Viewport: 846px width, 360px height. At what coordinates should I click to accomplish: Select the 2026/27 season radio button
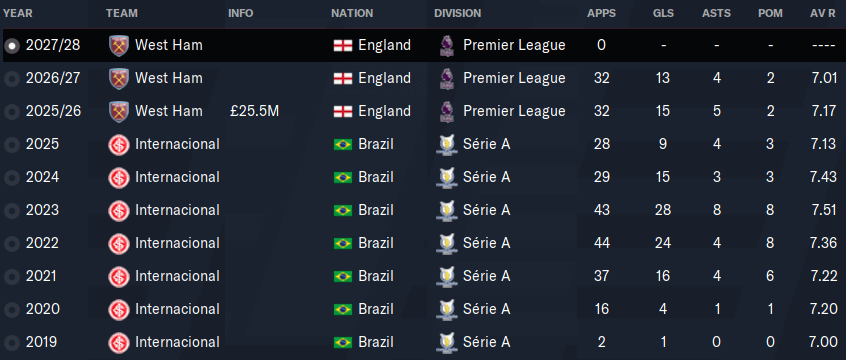click(x=11, y=79)
